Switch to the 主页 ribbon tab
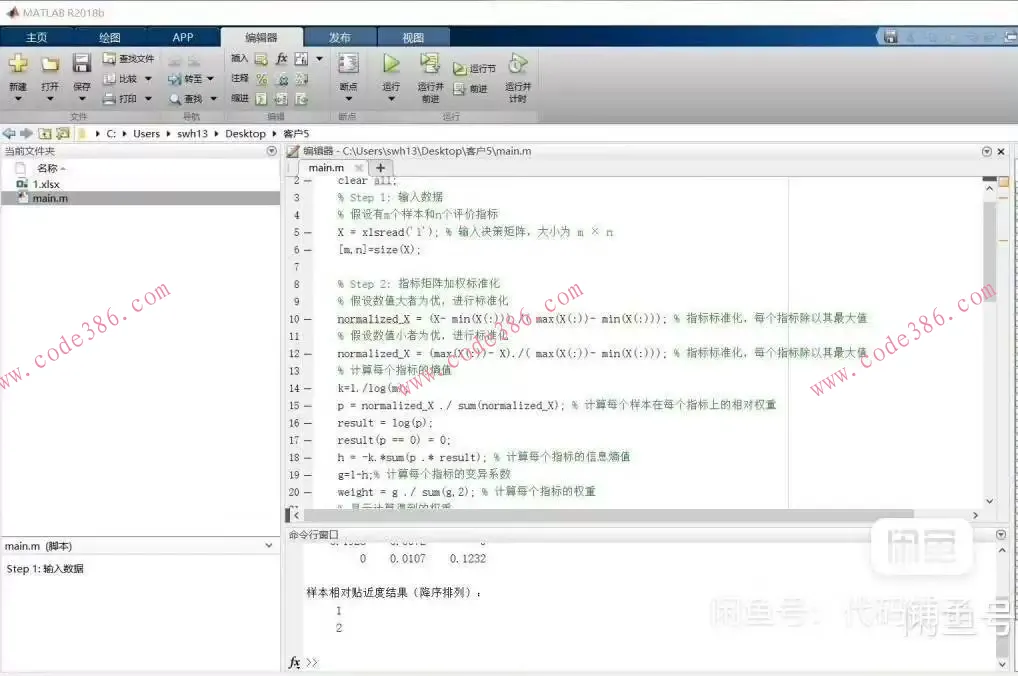Screen dimensions: 1018x676 click(36, 38)
